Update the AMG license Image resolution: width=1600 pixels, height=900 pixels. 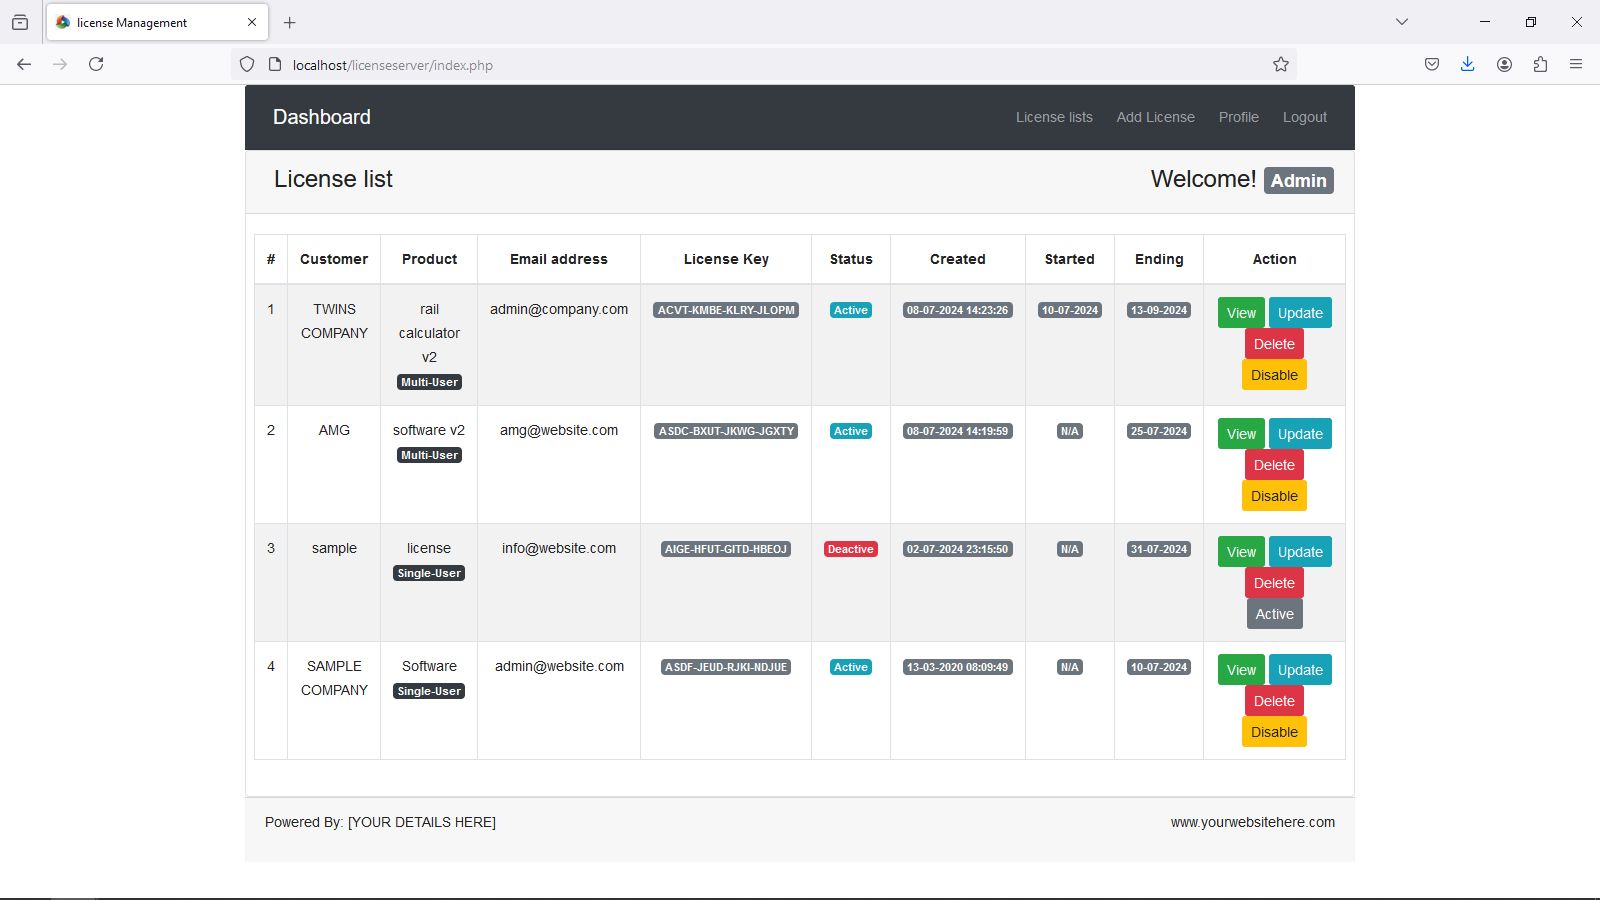[x=1300, y=434]
